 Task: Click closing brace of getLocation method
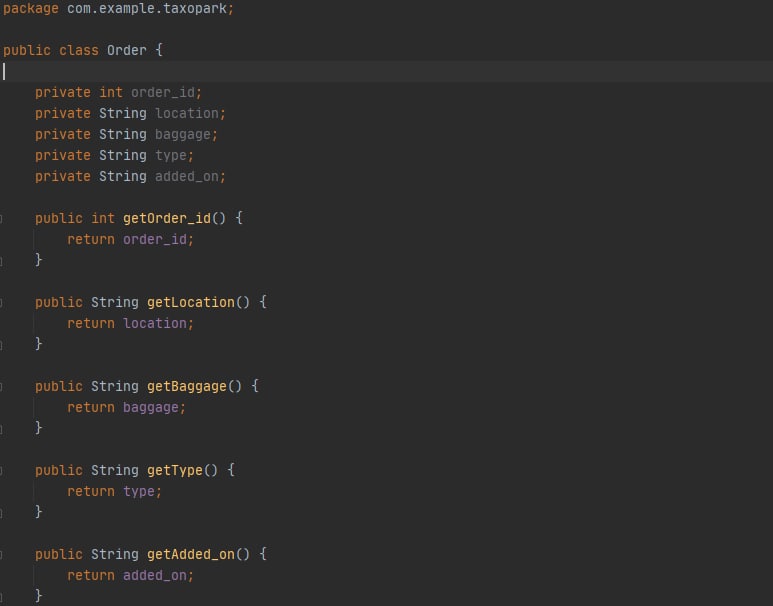pyautogui.click(x=38, y=344)
